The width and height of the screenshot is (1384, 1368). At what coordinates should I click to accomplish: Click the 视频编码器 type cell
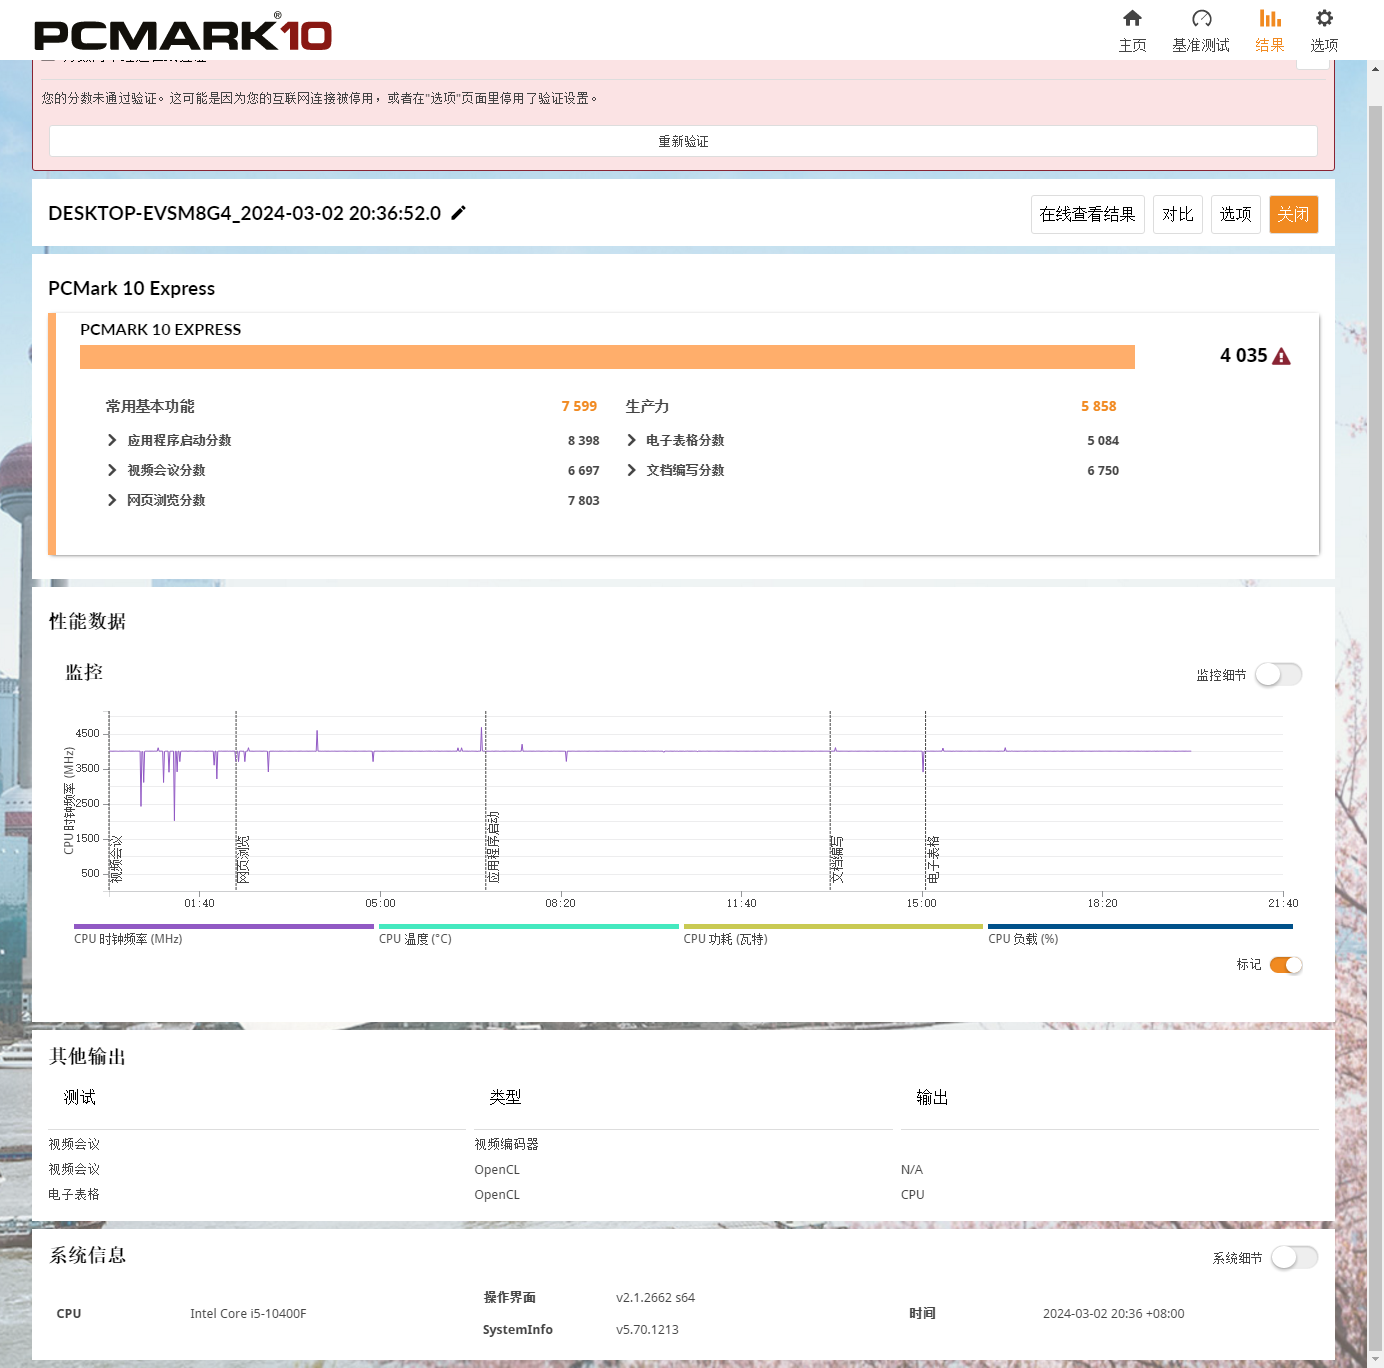(x=506, y=1144)
